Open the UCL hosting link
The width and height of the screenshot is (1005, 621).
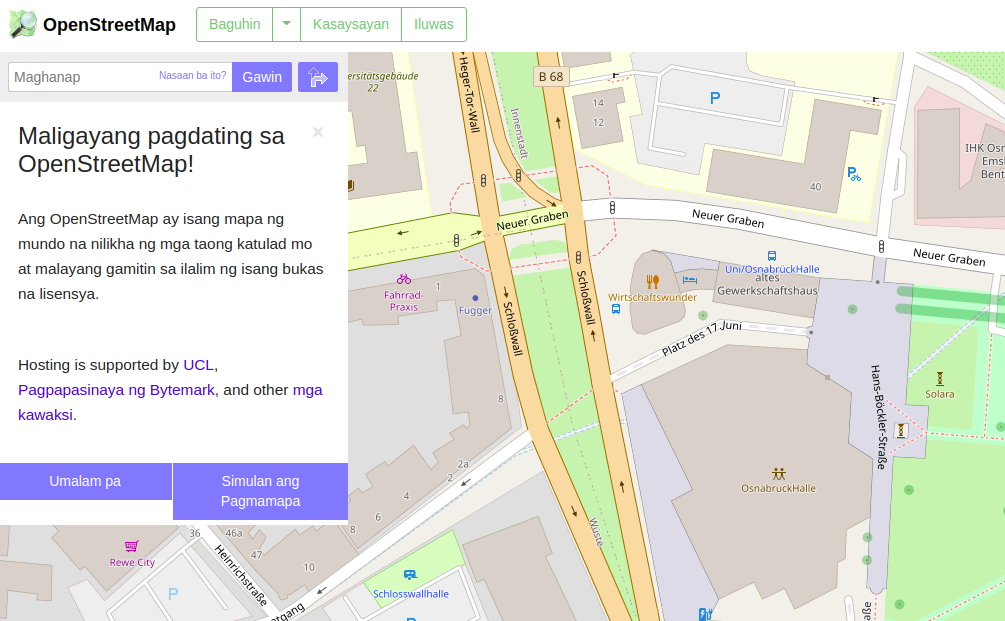[x=198, y=365]
